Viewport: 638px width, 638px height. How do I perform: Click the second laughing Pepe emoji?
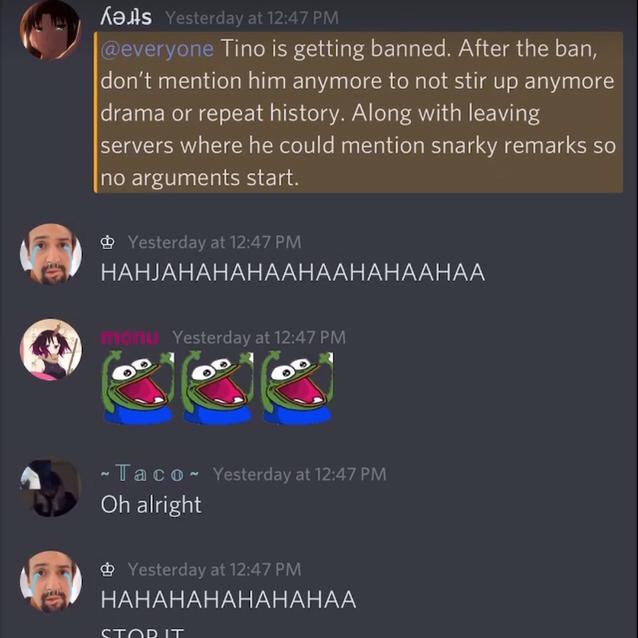(217, 388)
